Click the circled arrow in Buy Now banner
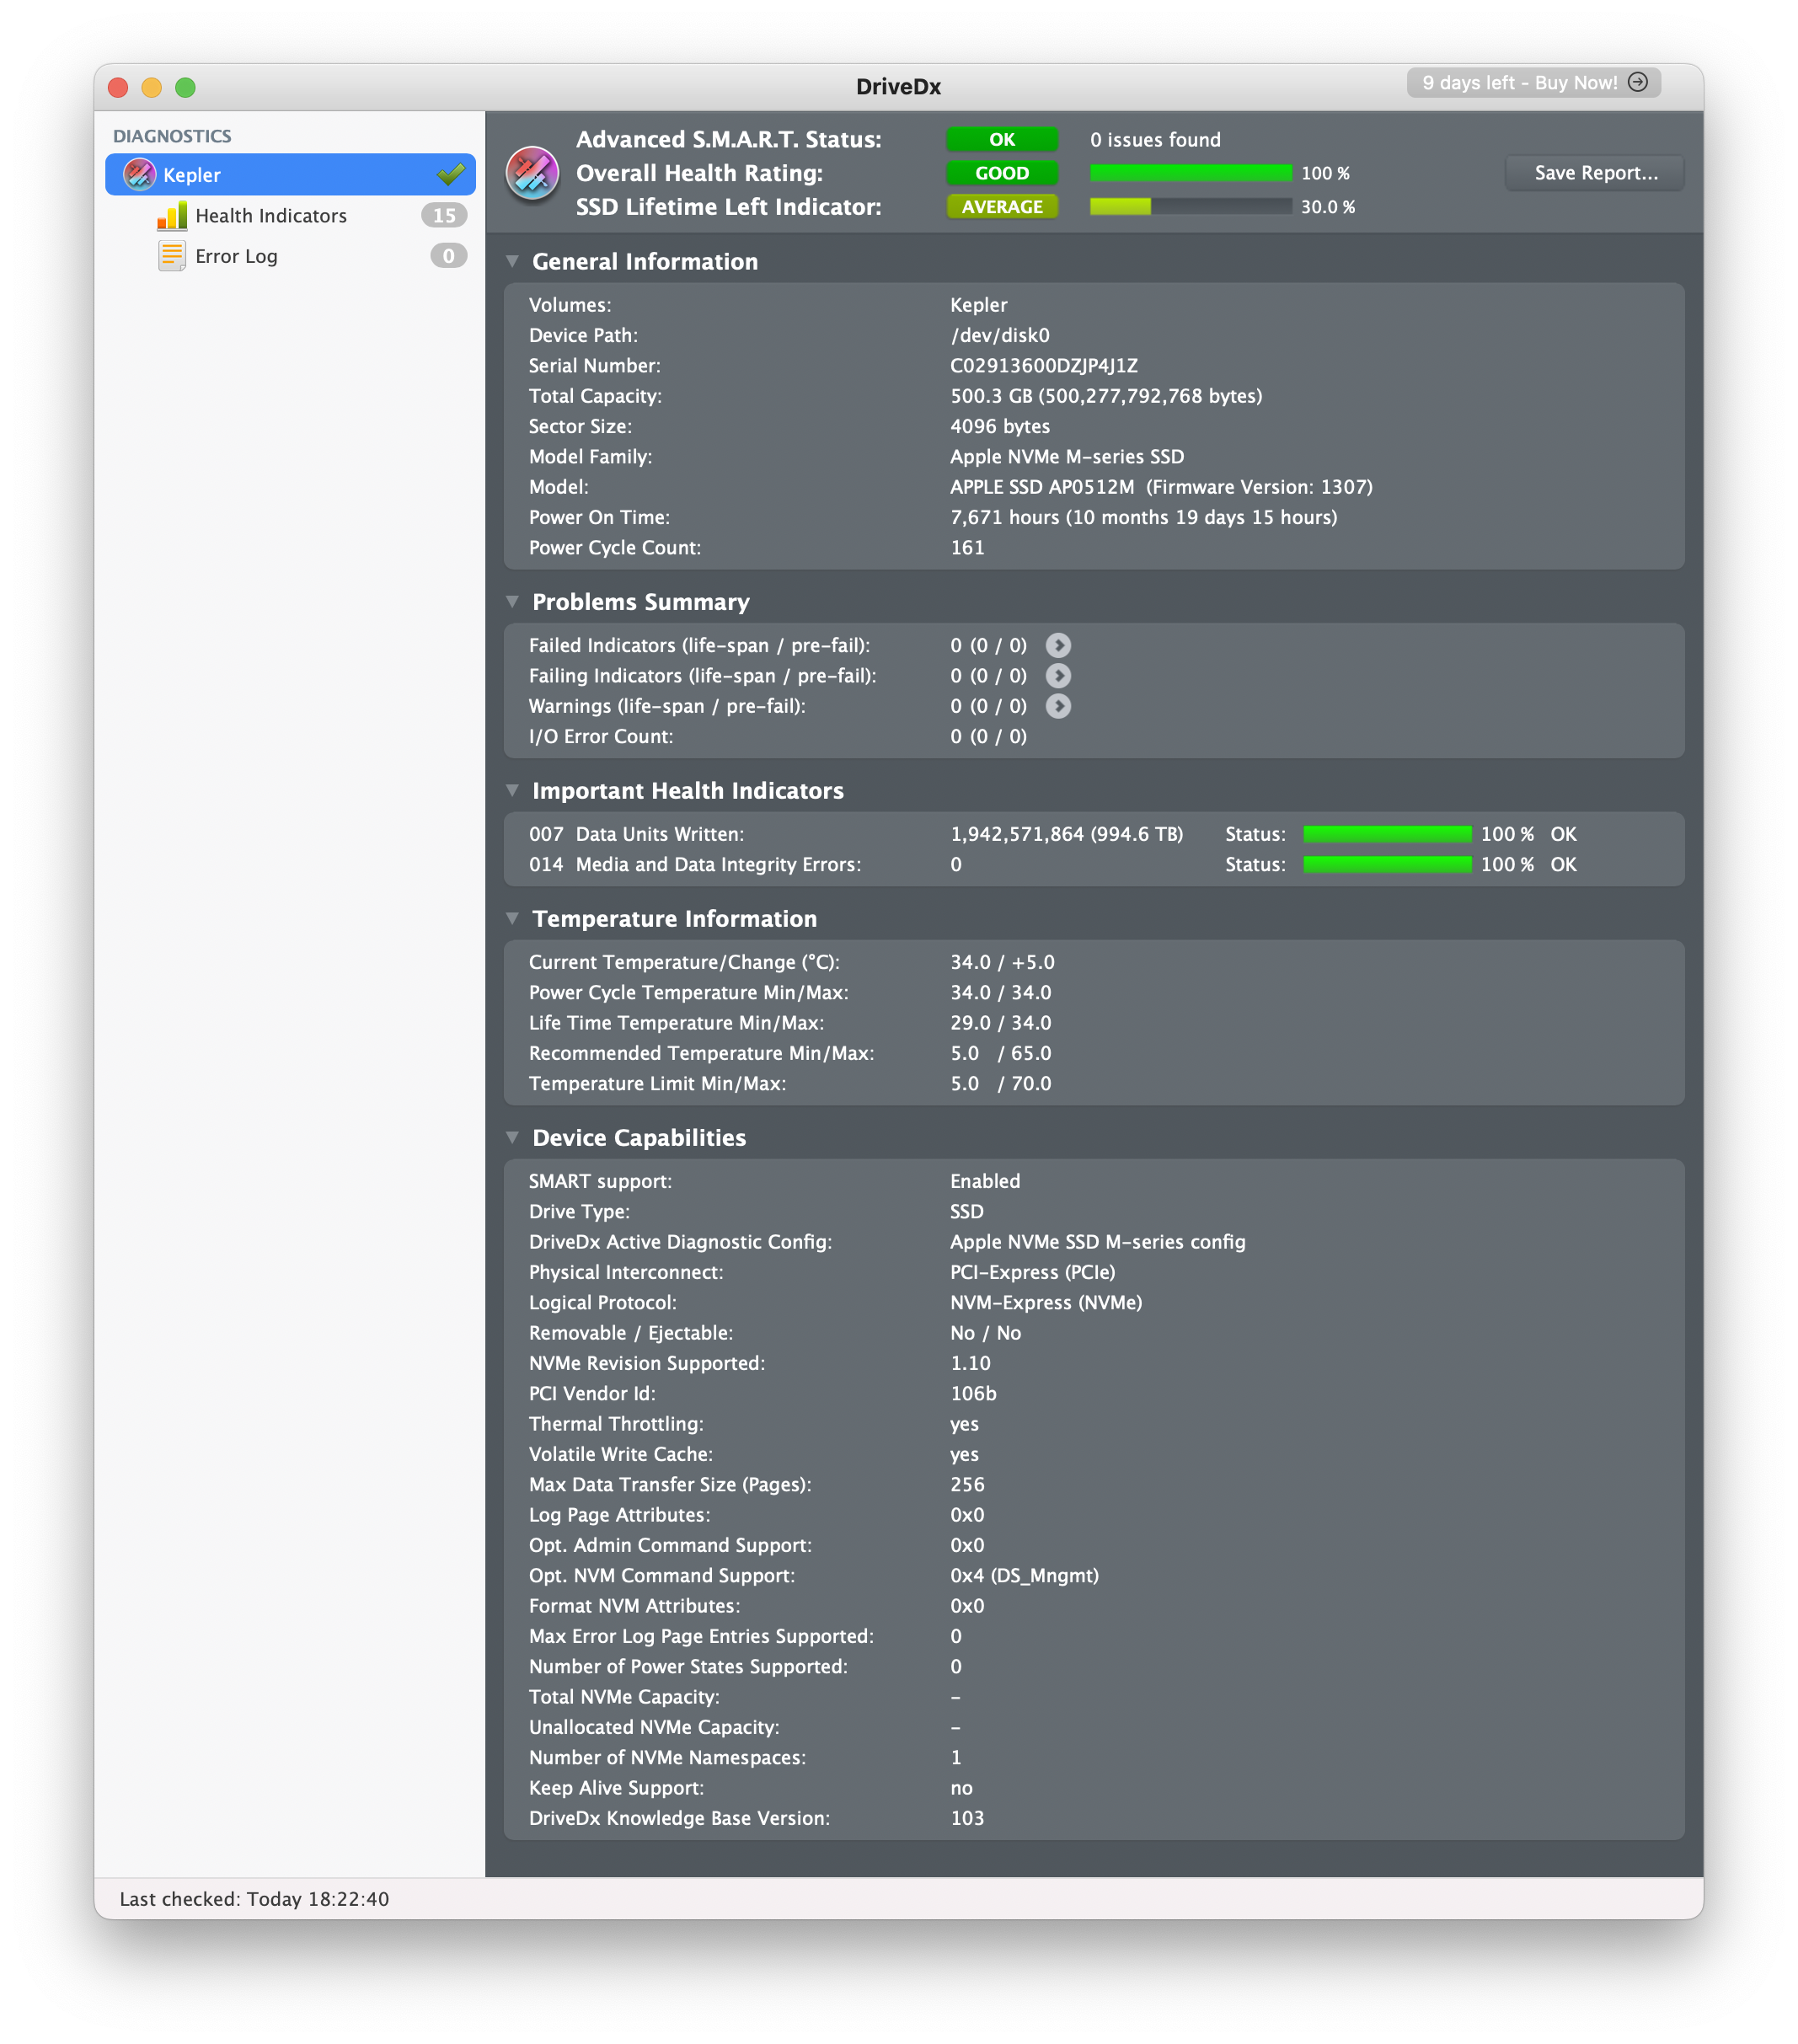1798x2044 pixels. click(1638, 83)
